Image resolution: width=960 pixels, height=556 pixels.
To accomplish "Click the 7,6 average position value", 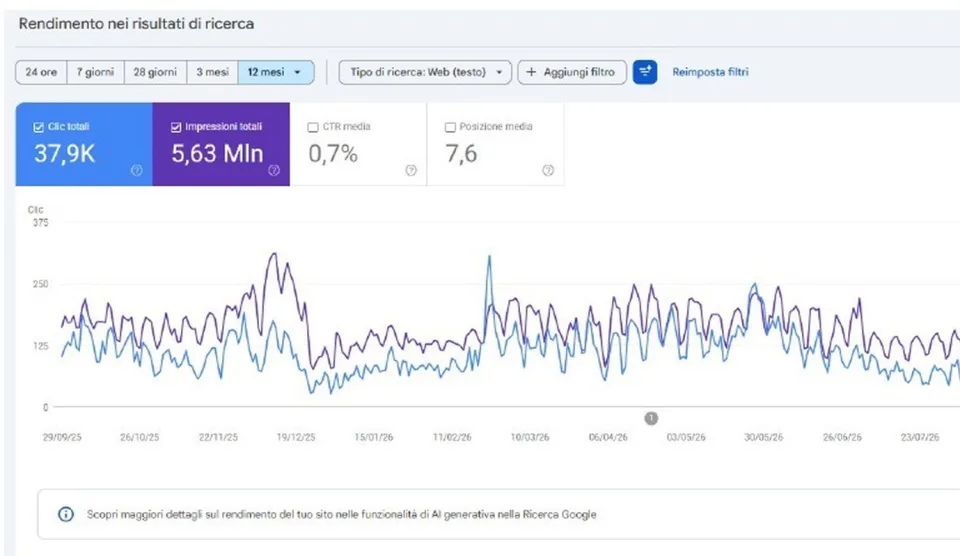I will pyautogui.click(x=461, y=154).
